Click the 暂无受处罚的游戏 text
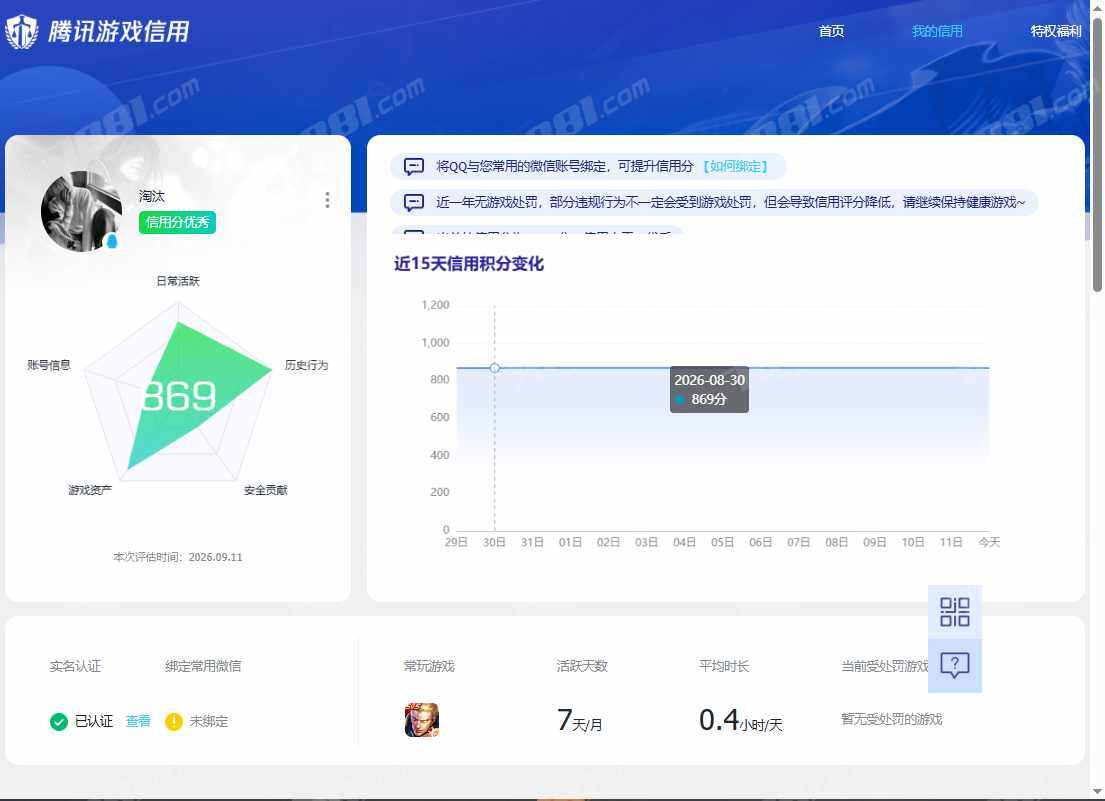Viewport: 1105px width, 801px height. (891, 719)
